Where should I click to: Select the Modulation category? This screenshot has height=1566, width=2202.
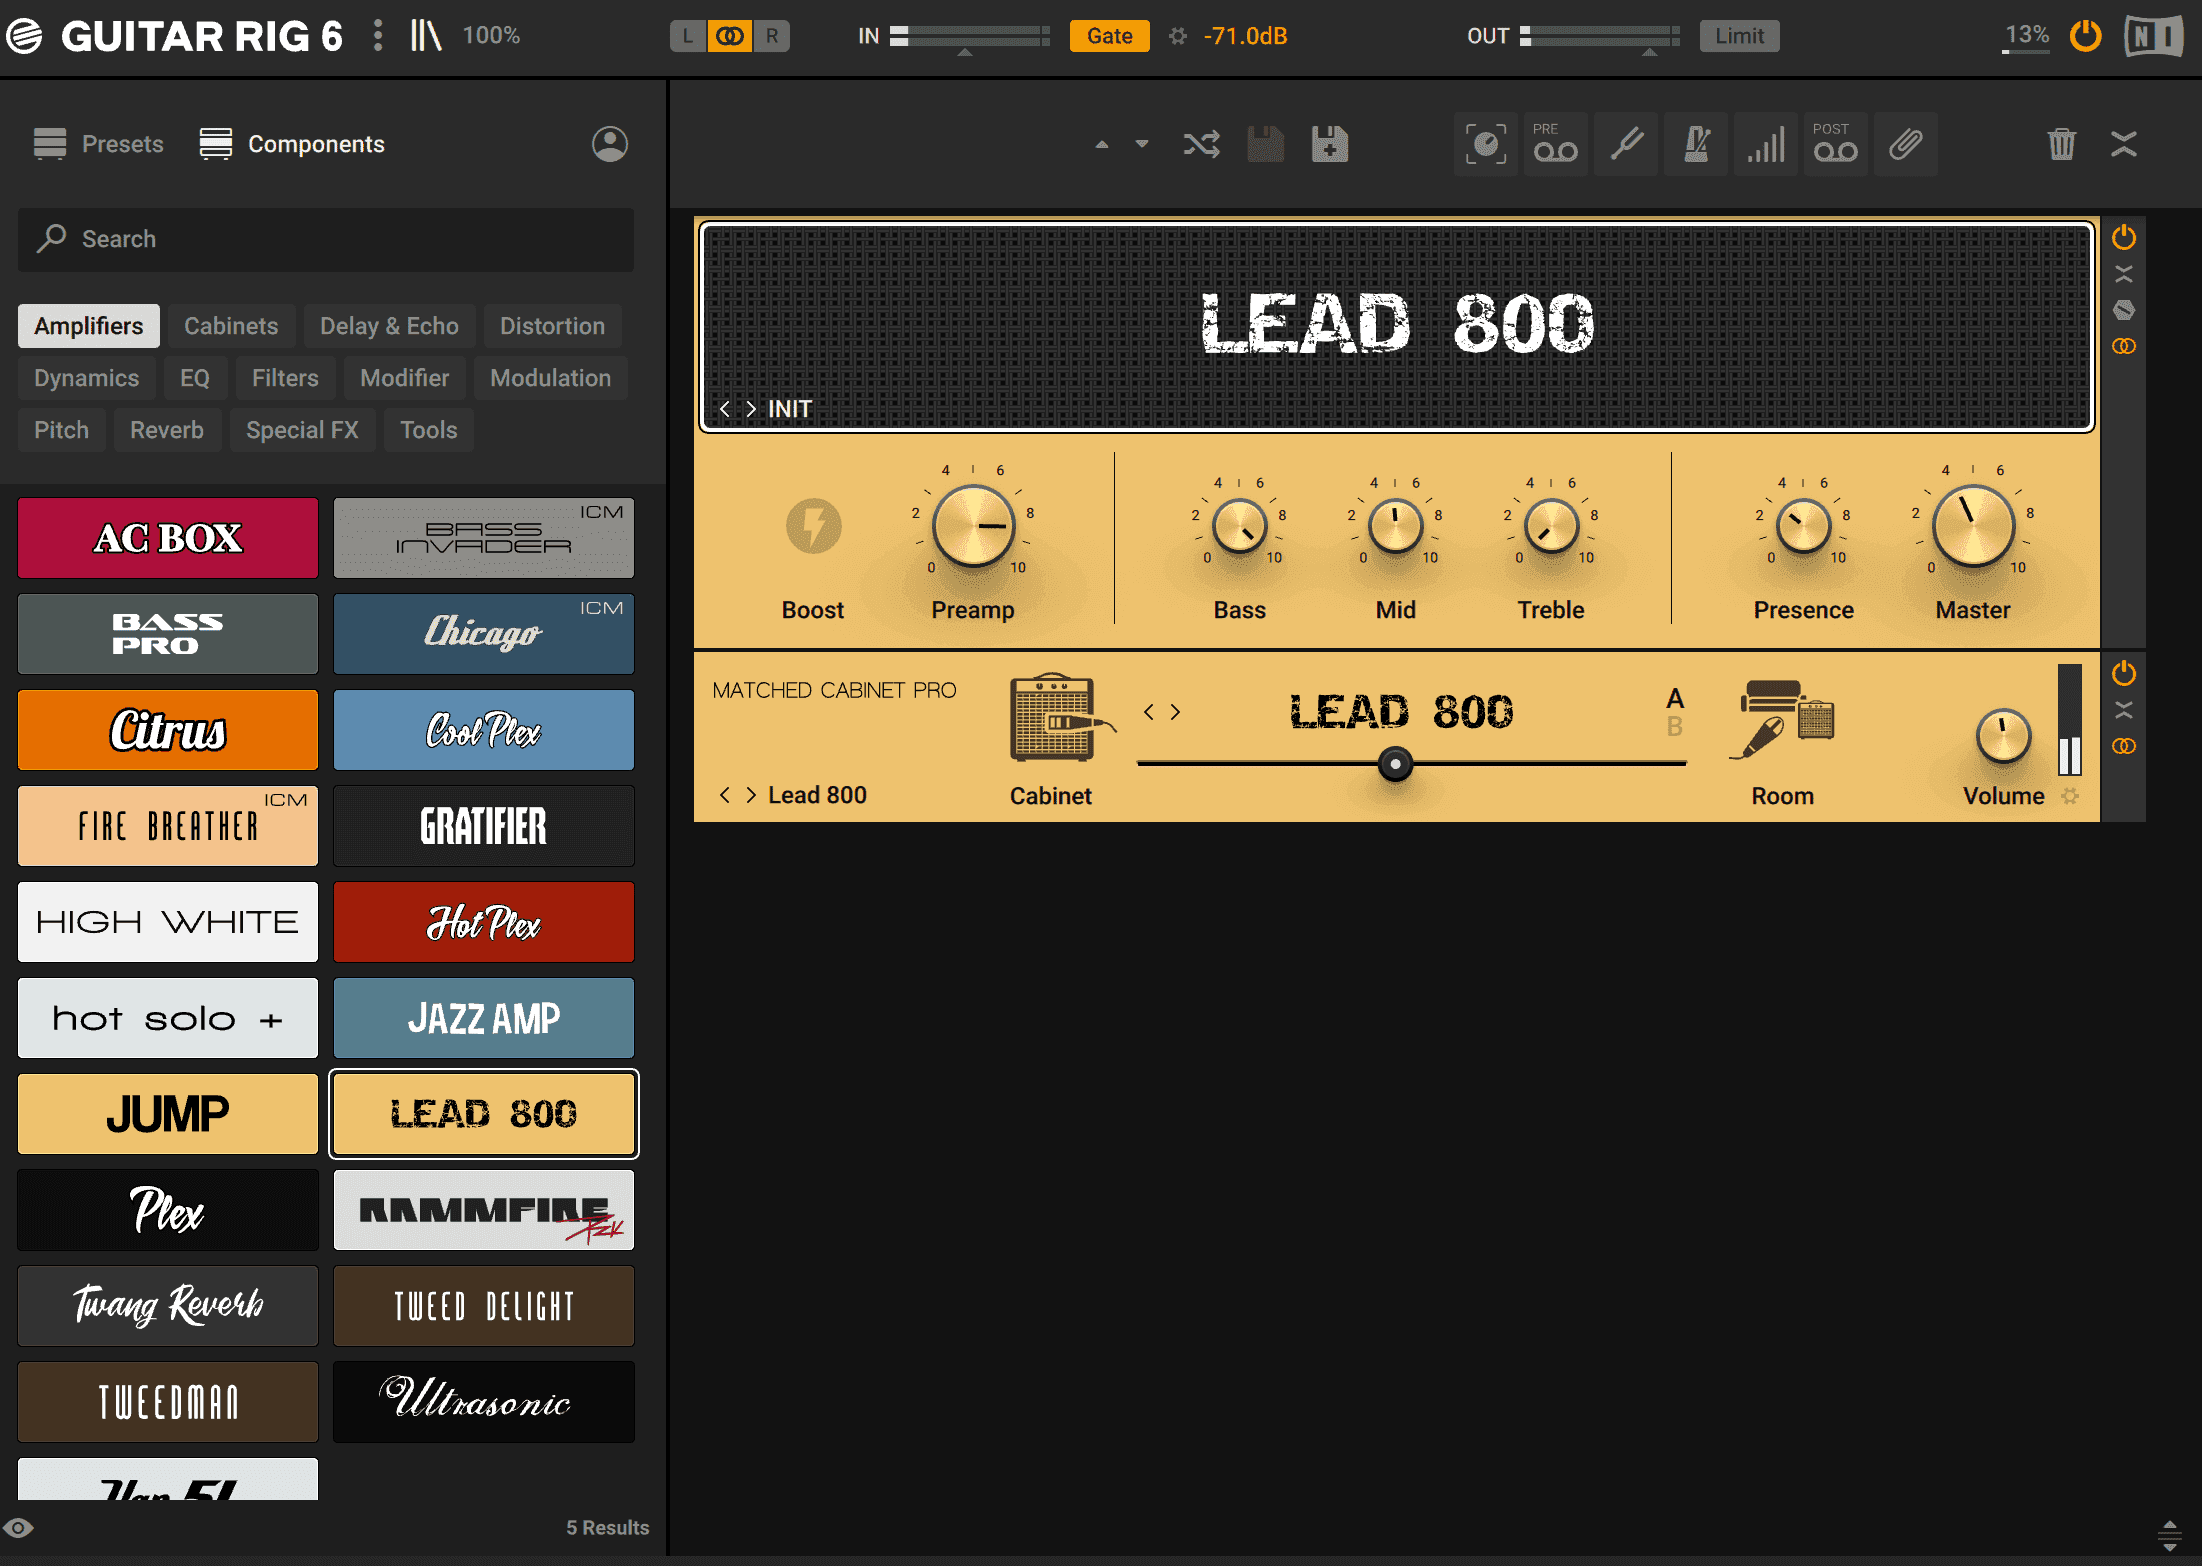click(550, 378)
